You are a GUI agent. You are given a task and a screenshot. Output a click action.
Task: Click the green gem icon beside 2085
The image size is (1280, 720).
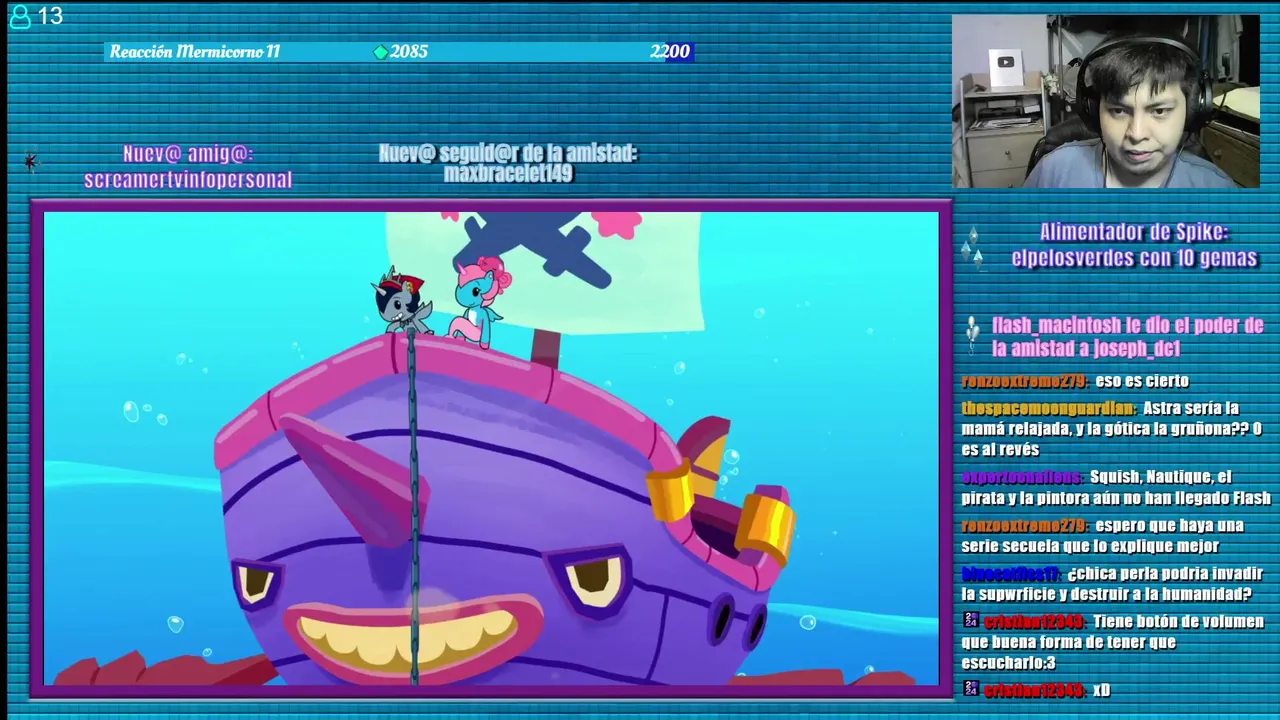380,52
